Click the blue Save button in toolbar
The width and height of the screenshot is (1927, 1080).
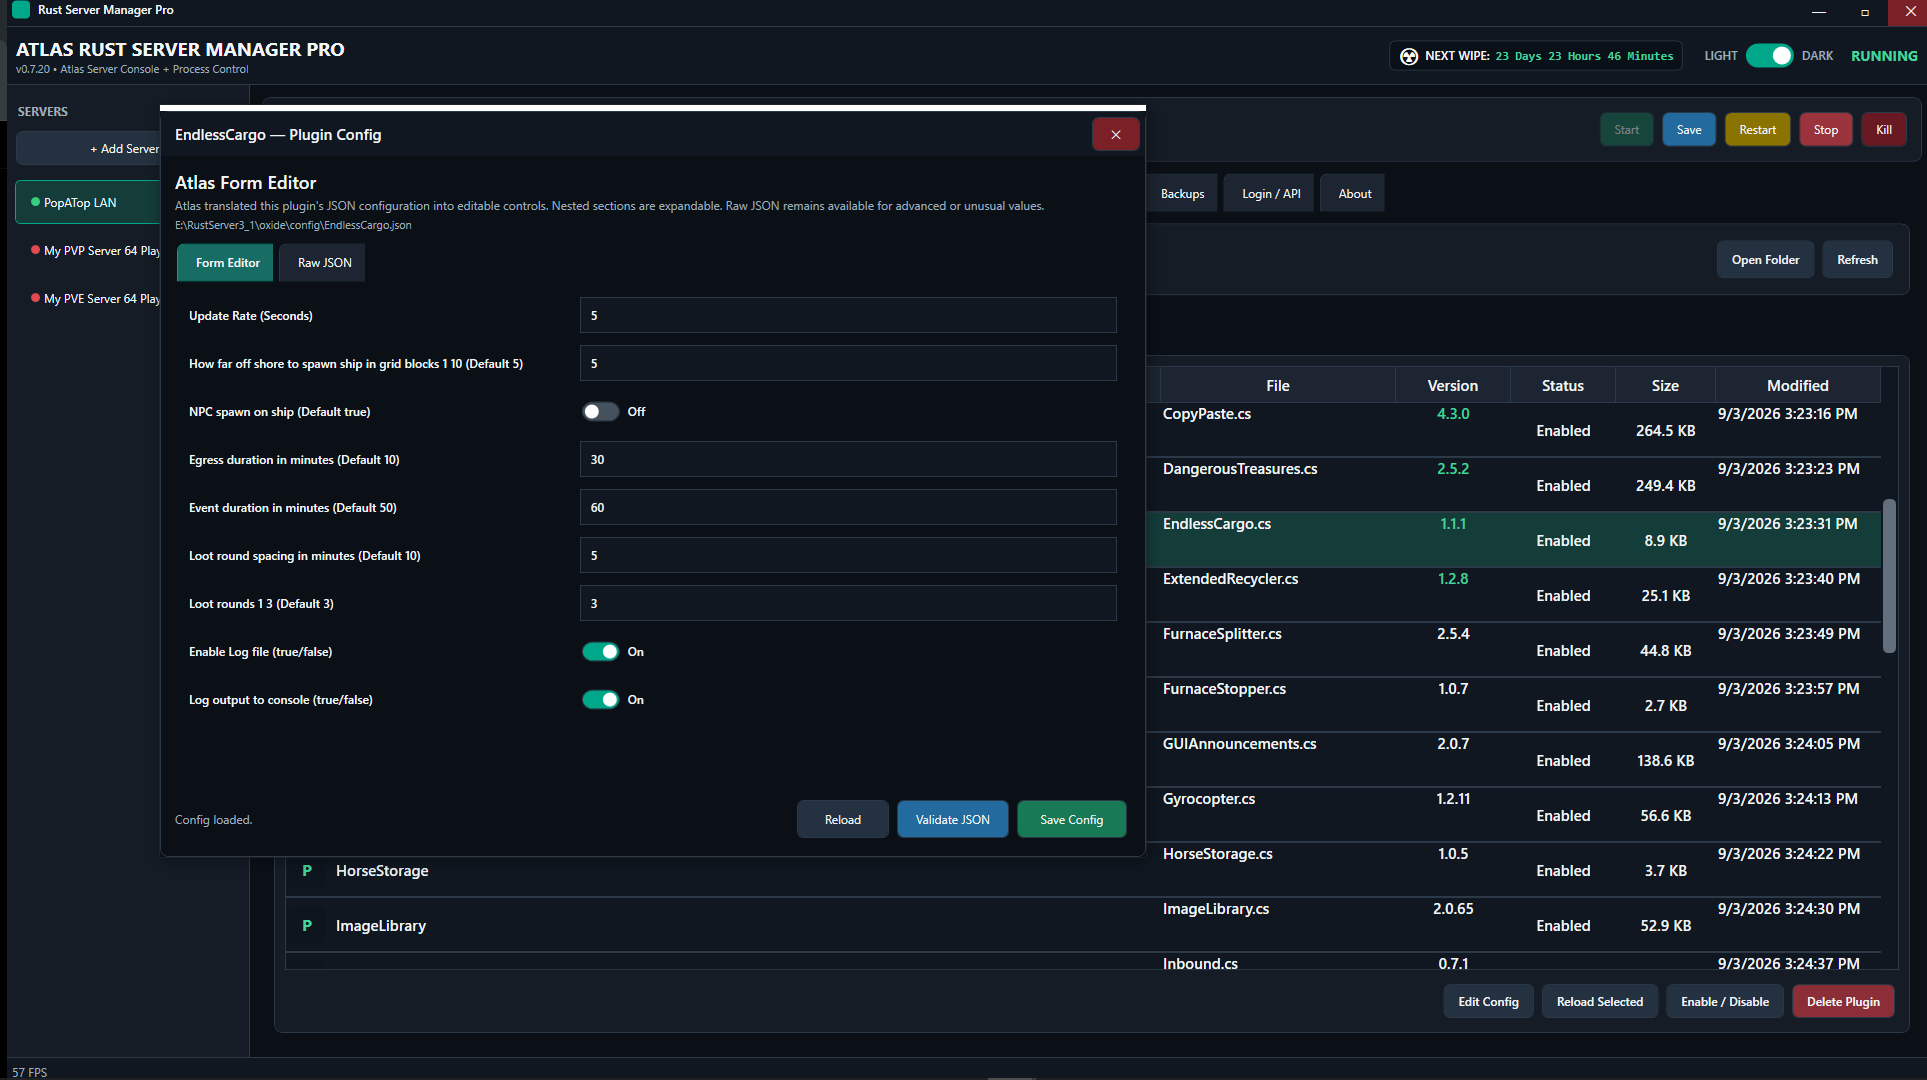(x=1688, y=130)
